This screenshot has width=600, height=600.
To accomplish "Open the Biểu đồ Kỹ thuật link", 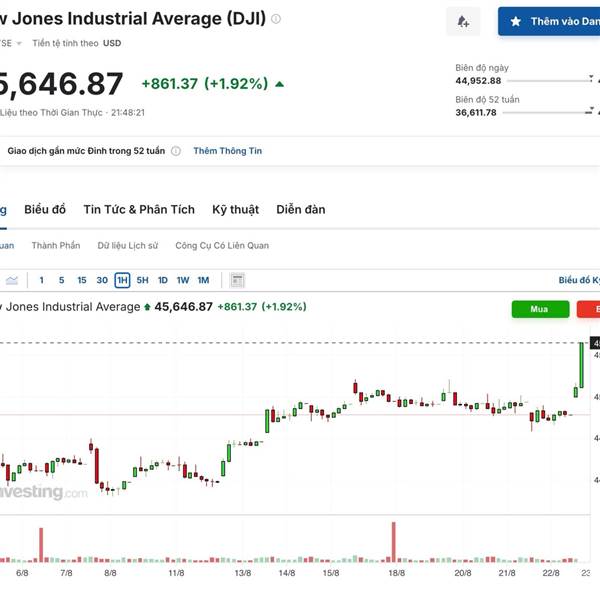I will (579, 280).
